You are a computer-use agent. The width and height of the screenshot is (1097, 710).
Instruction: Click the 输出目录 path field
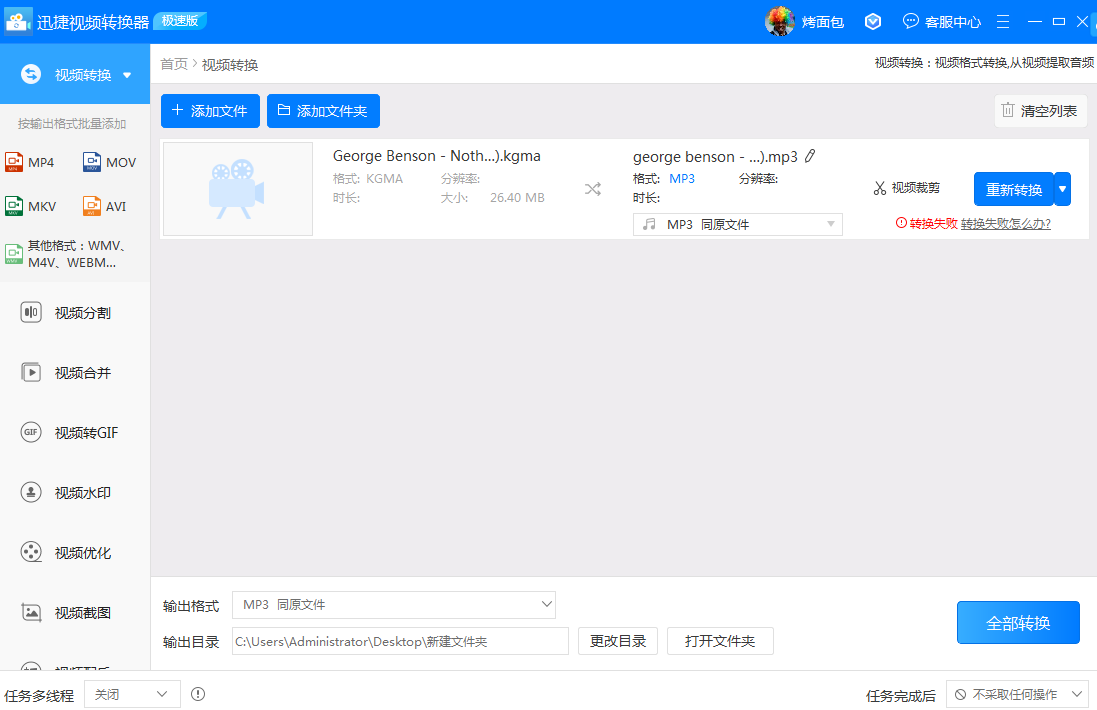click(x=400, y=641)
